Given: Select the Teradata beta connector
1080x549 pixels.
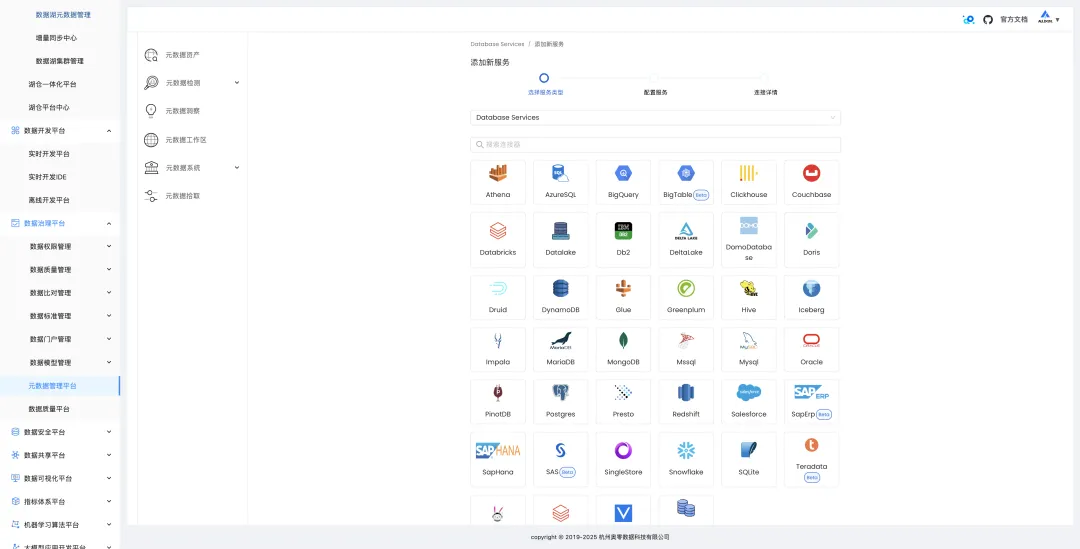Looking at the screenshot, I should pyautogui.click(x=811, y=460).
